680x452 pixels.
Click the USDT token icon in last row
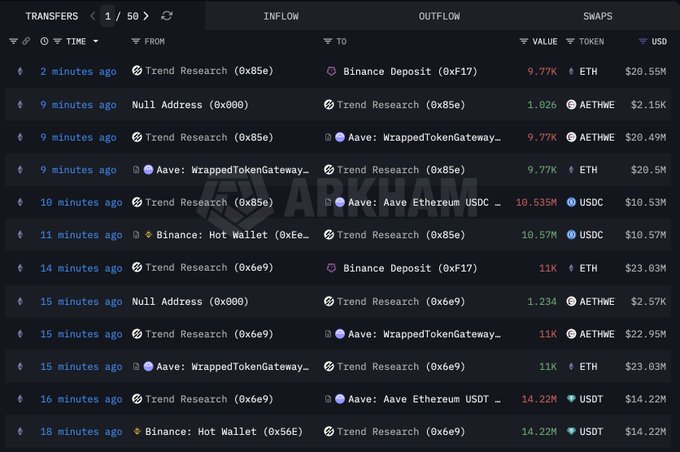572,432
